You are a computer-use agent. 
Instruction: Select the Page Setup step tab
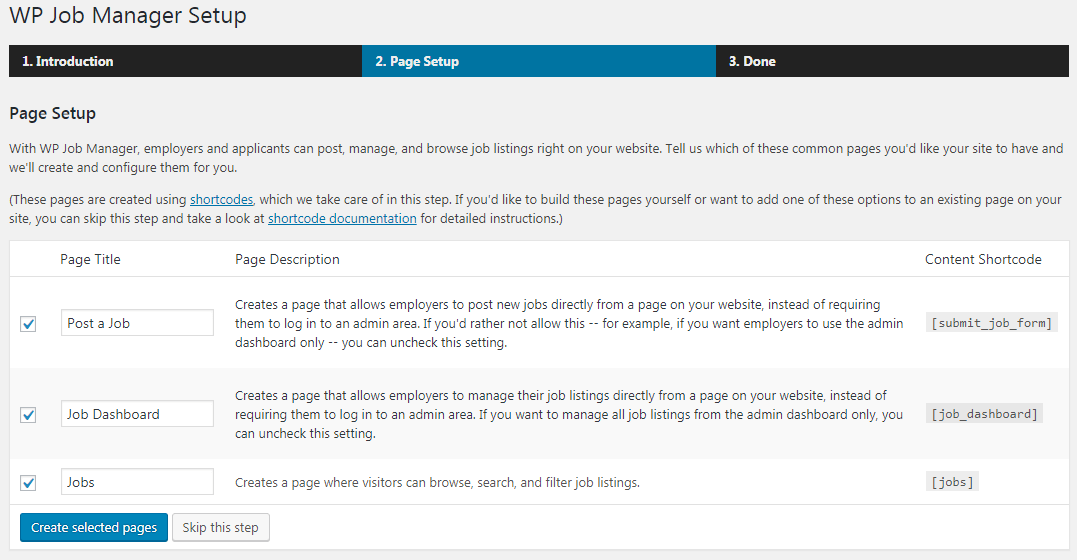click(x=538, y=61)
